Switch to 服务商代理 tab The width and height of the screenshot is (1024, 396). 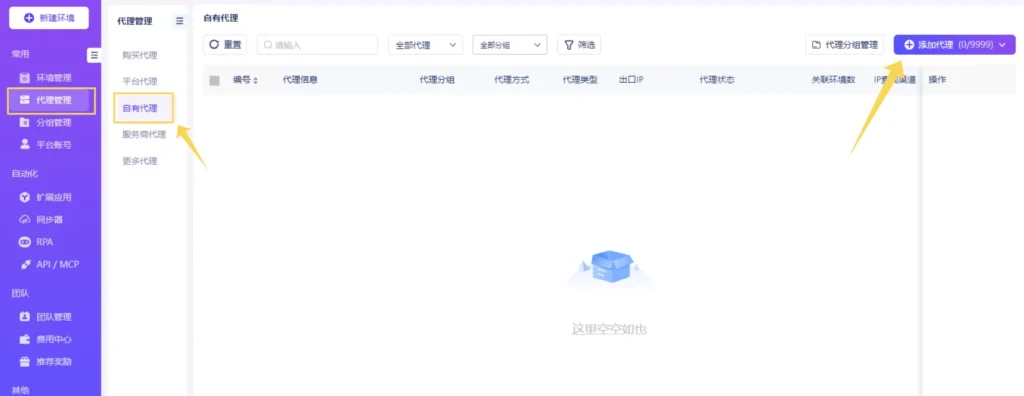[144, 135]
